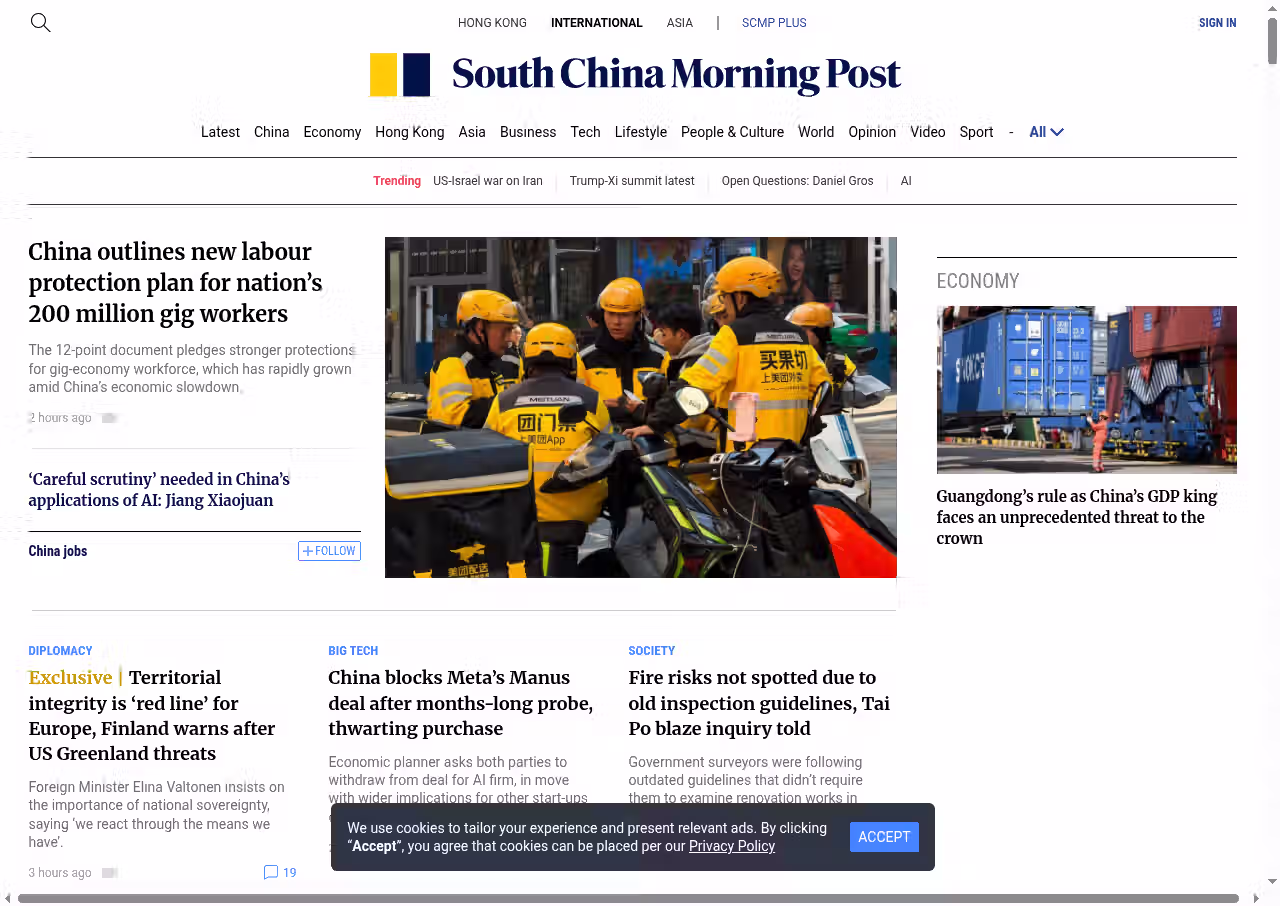Click the horizontal scrollbar left arrow
Image resolution: width=1280 pixels, height=906 pixels.
click(8, 898)
